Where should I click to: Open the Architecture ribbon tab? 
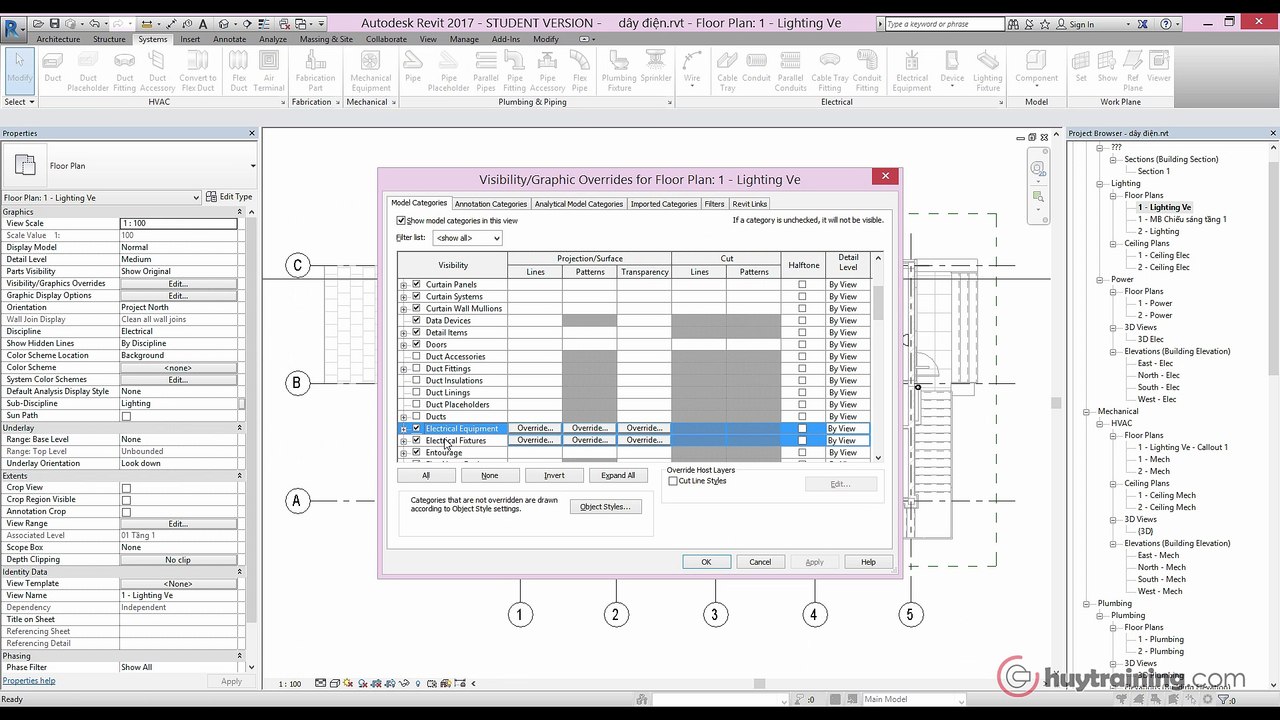coord(58,39)
